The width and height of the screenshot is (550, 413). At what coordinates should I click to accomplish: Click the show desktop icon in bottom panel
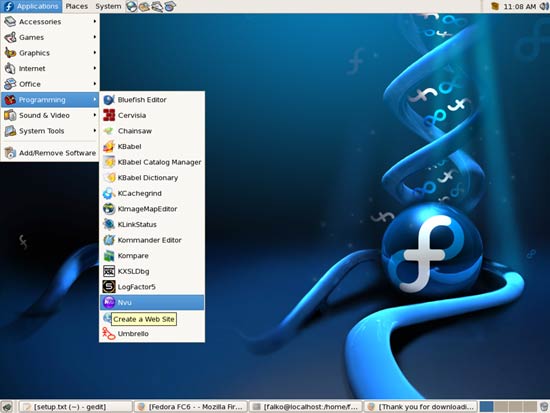click(7, 407)
